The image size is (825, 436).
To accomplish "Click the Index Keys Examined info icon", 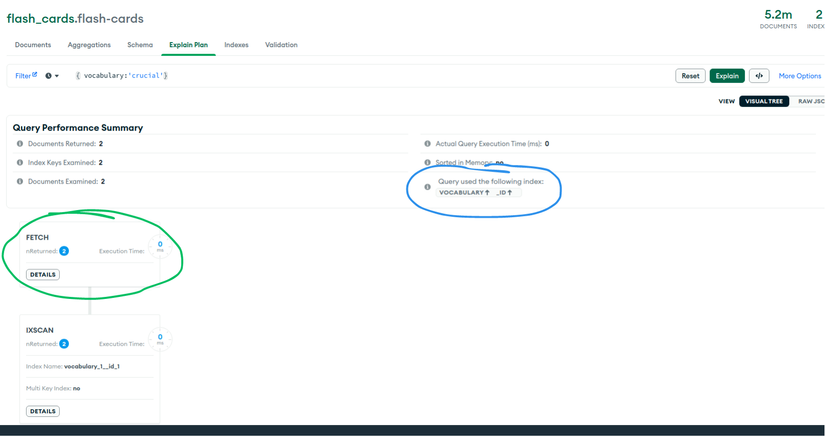I will point(20,163).
